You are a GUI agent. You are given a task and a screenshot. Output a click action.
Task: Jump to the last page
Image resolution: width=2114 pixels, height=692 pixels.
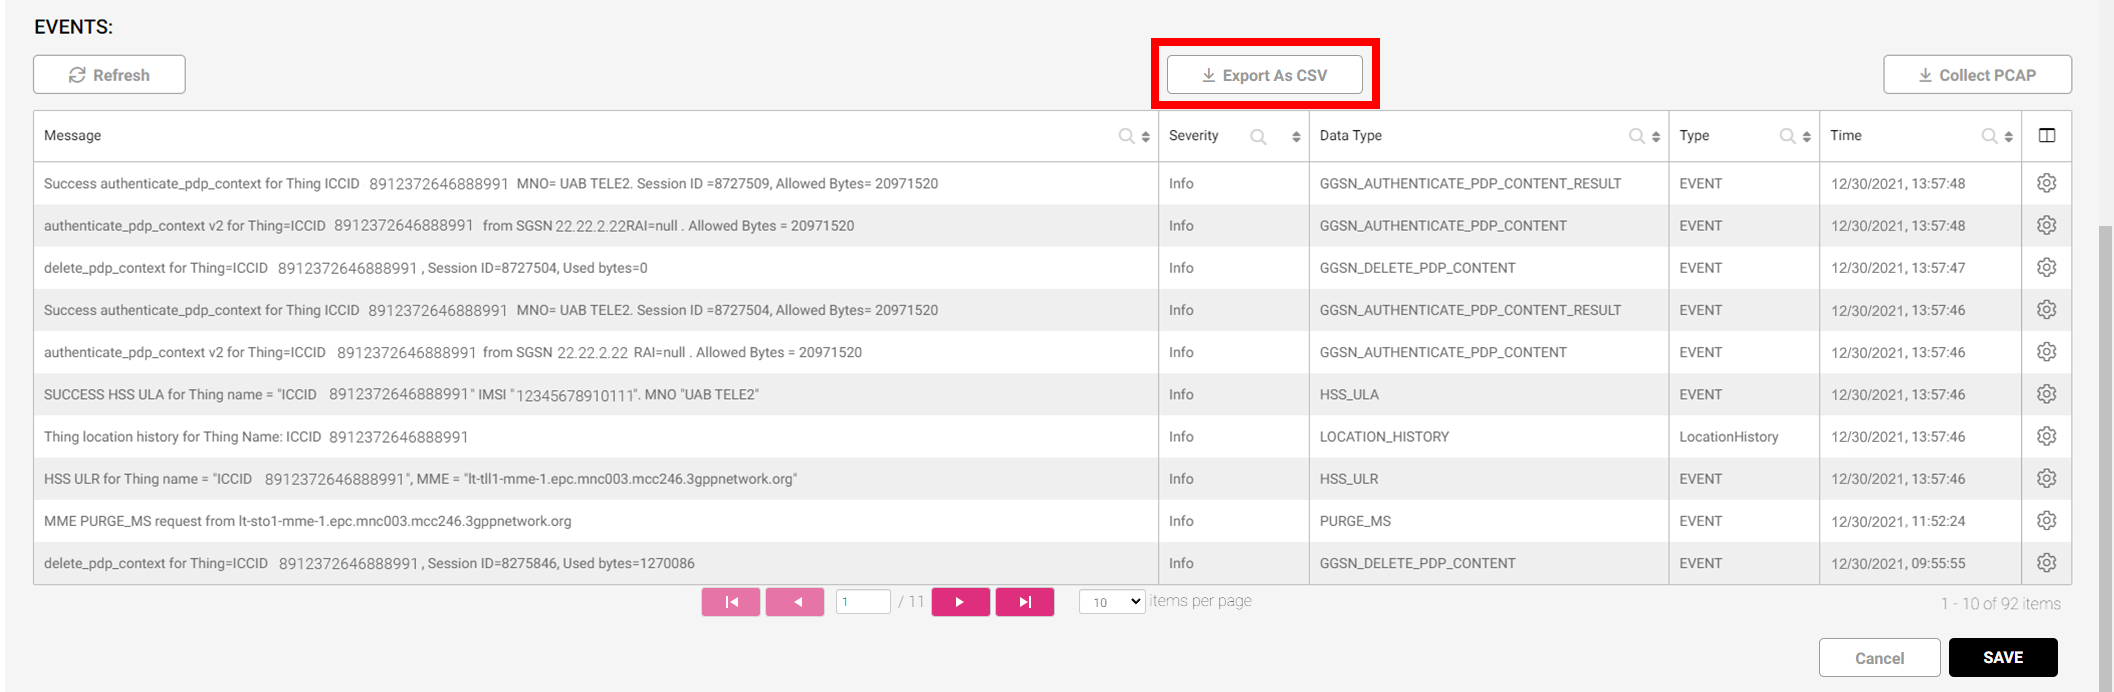pyautogui.click(x=1025, y=602)
